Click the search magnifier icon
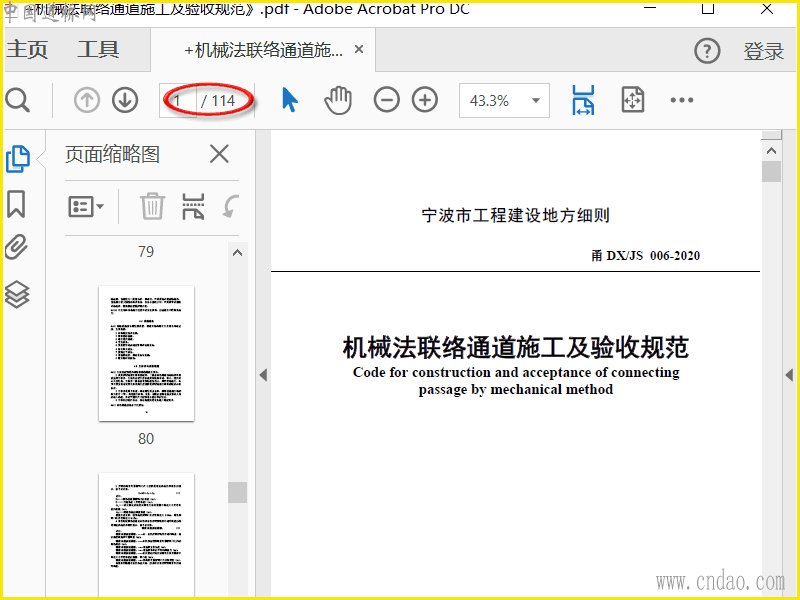 click(x=18, y=100)
